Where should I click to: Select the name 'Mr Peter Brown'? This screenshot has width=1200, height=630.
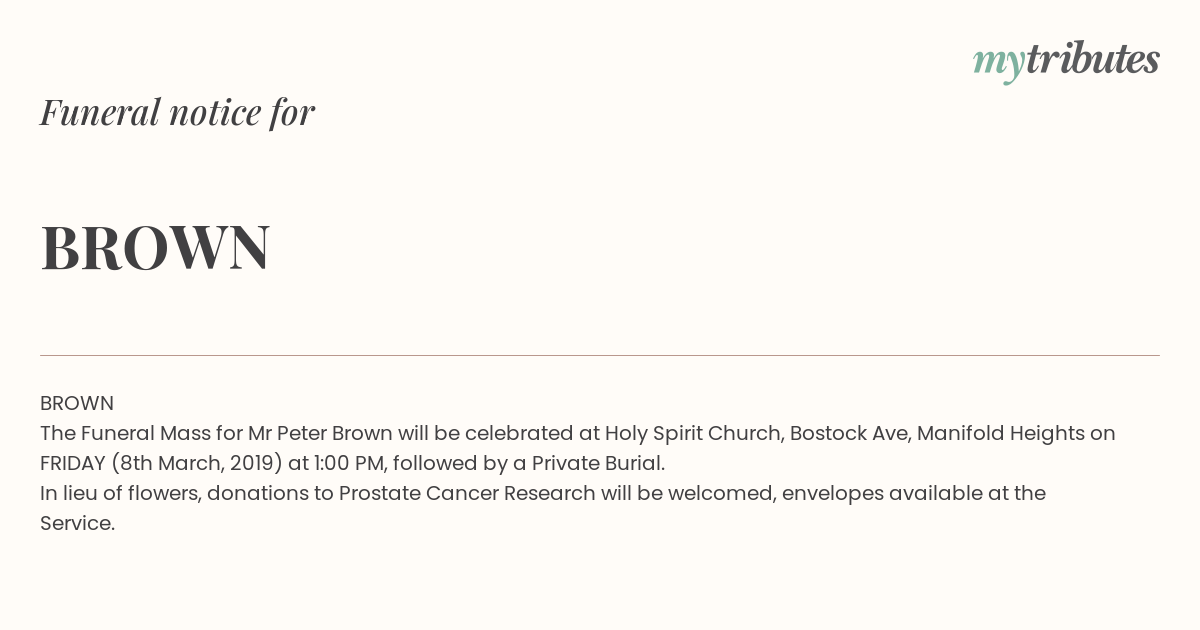(320, 433)
